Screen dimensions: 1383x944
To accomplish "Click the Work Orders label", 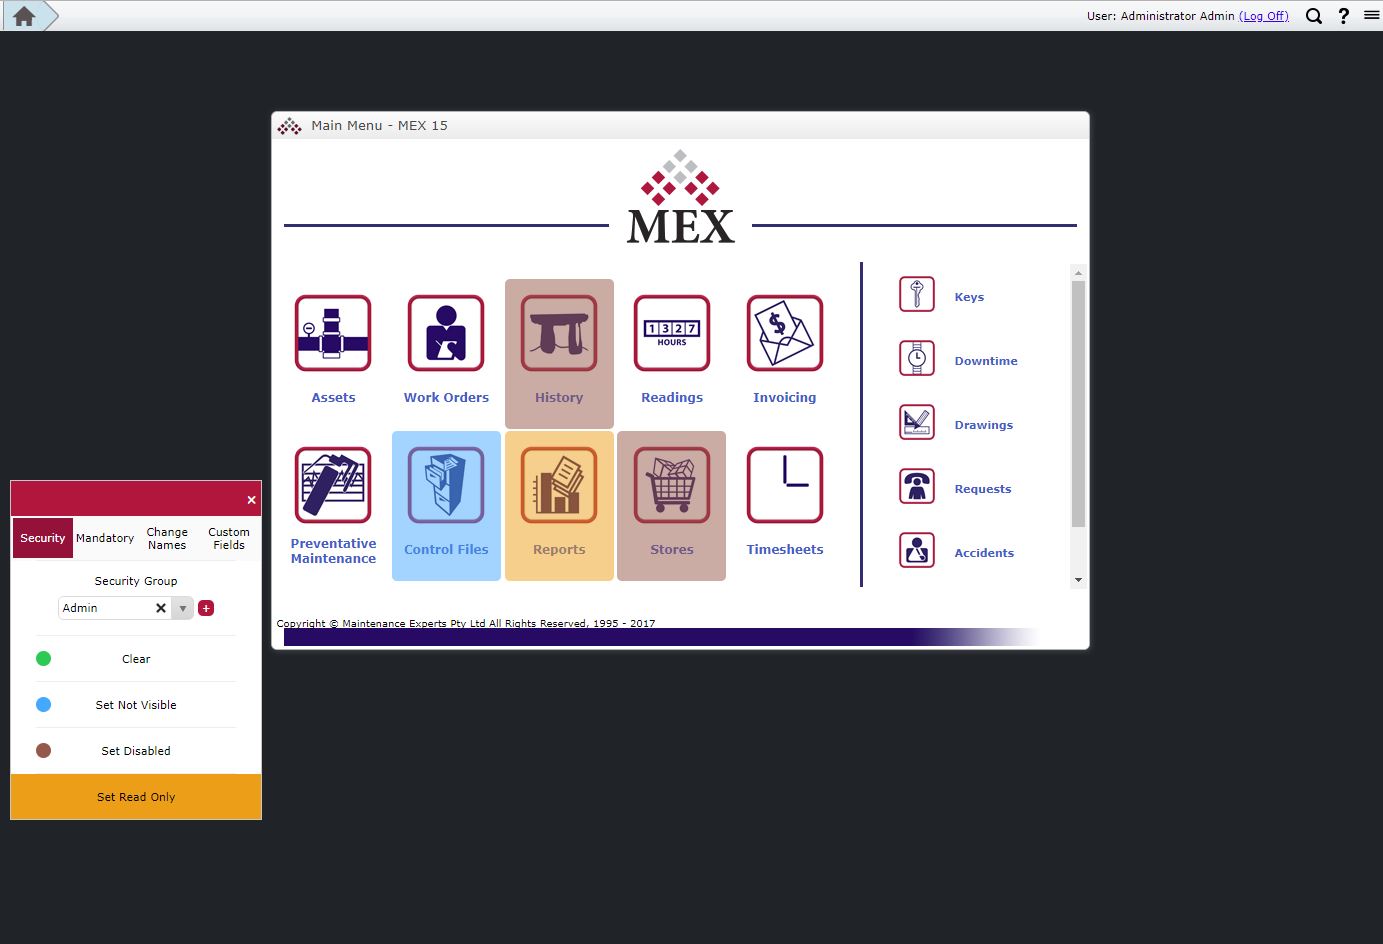I will tap(446, 397).
